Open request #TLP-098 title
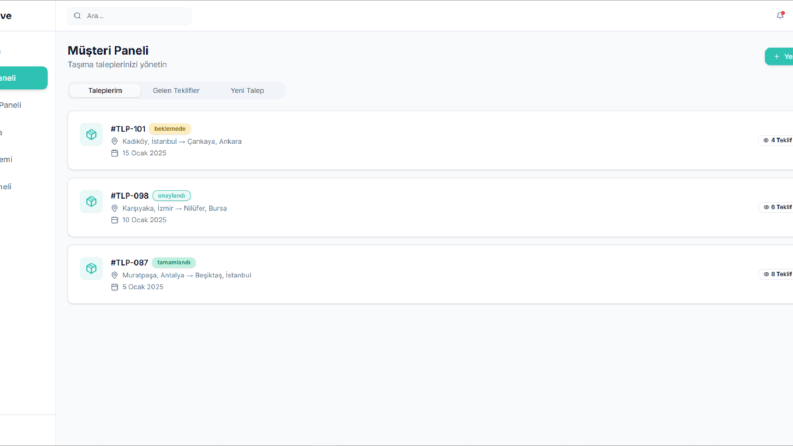 [129, 196]
